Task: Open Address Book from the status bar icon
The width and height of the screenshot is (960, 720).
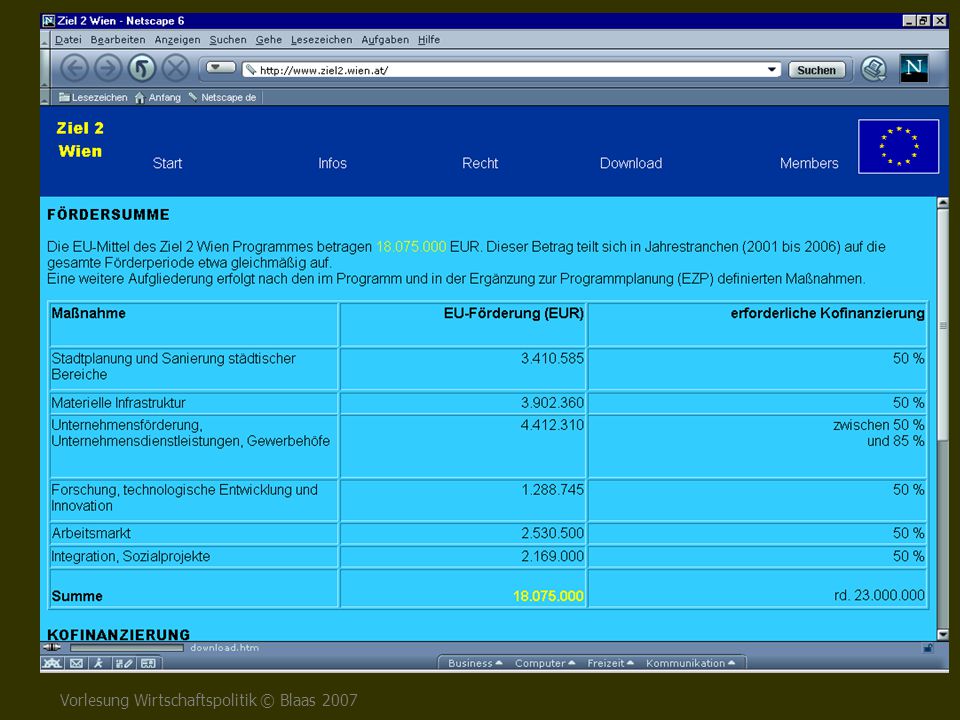Action: tap(149, 663)
